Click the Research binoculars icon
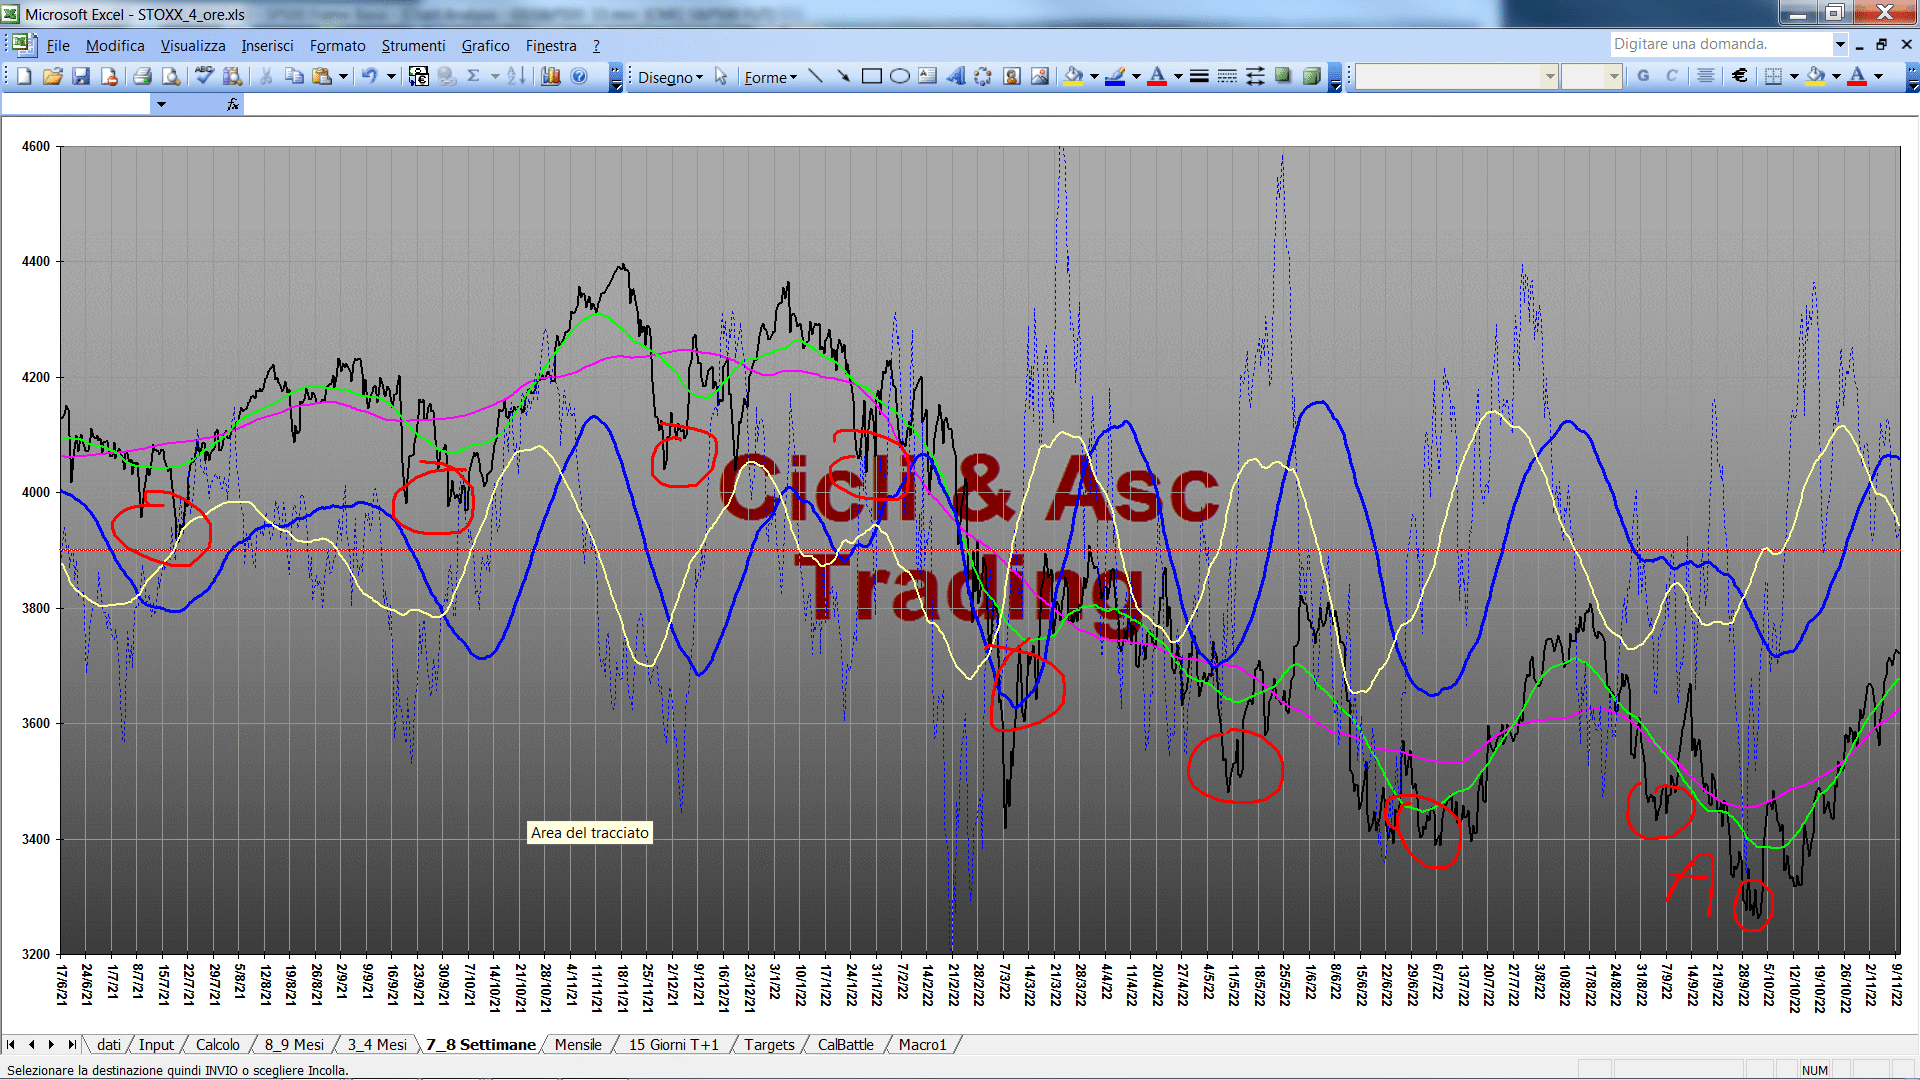The height and width of the screenshot is (1080, 1920). (x=232, y=77)
